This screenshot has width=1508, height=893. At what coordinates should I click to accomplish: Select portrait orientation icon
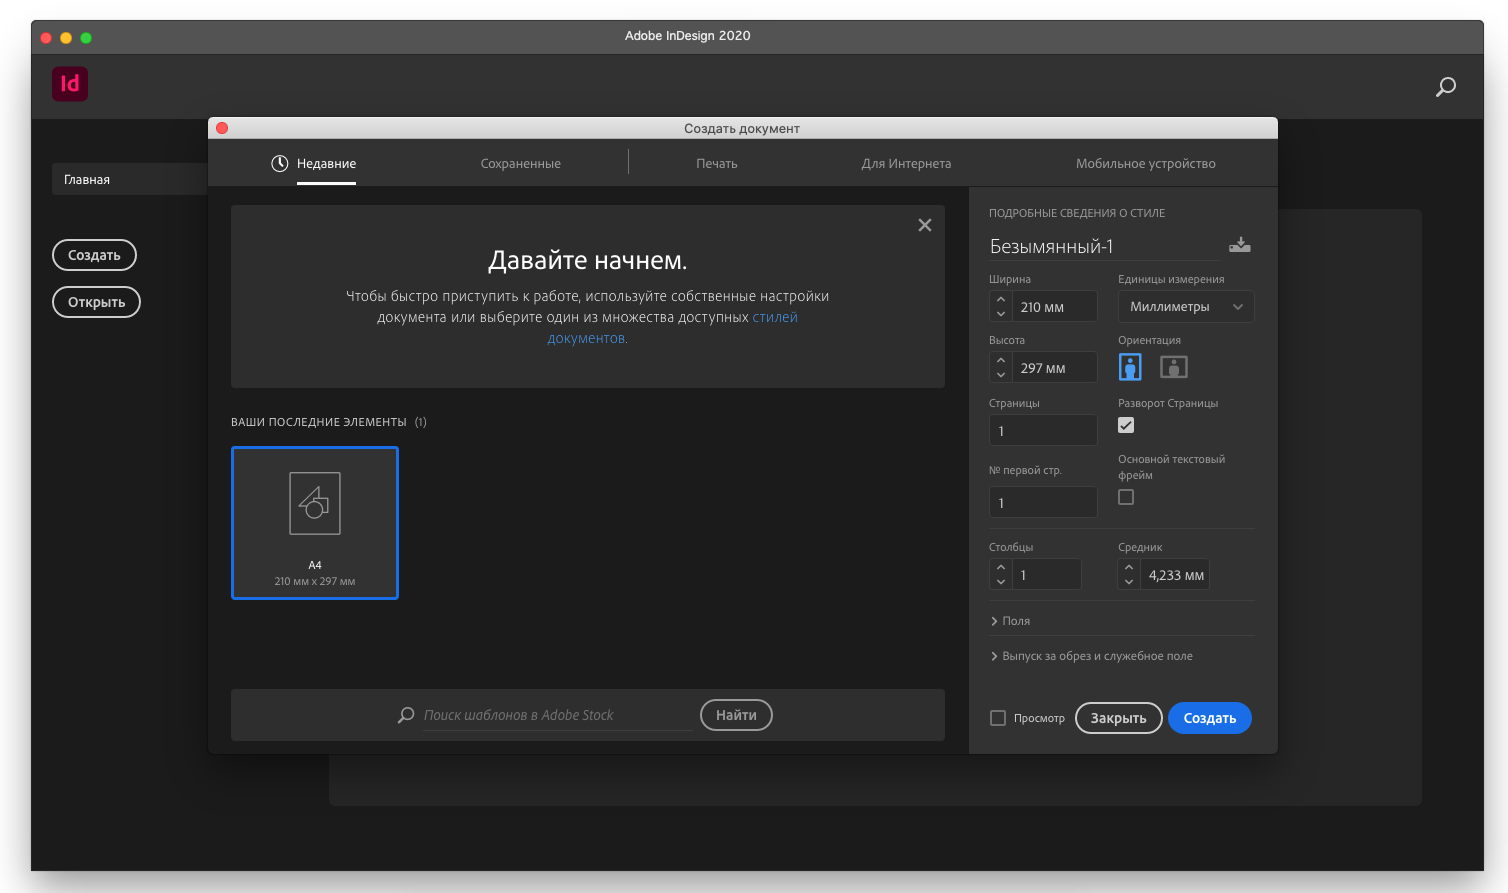pos(1130,367)
